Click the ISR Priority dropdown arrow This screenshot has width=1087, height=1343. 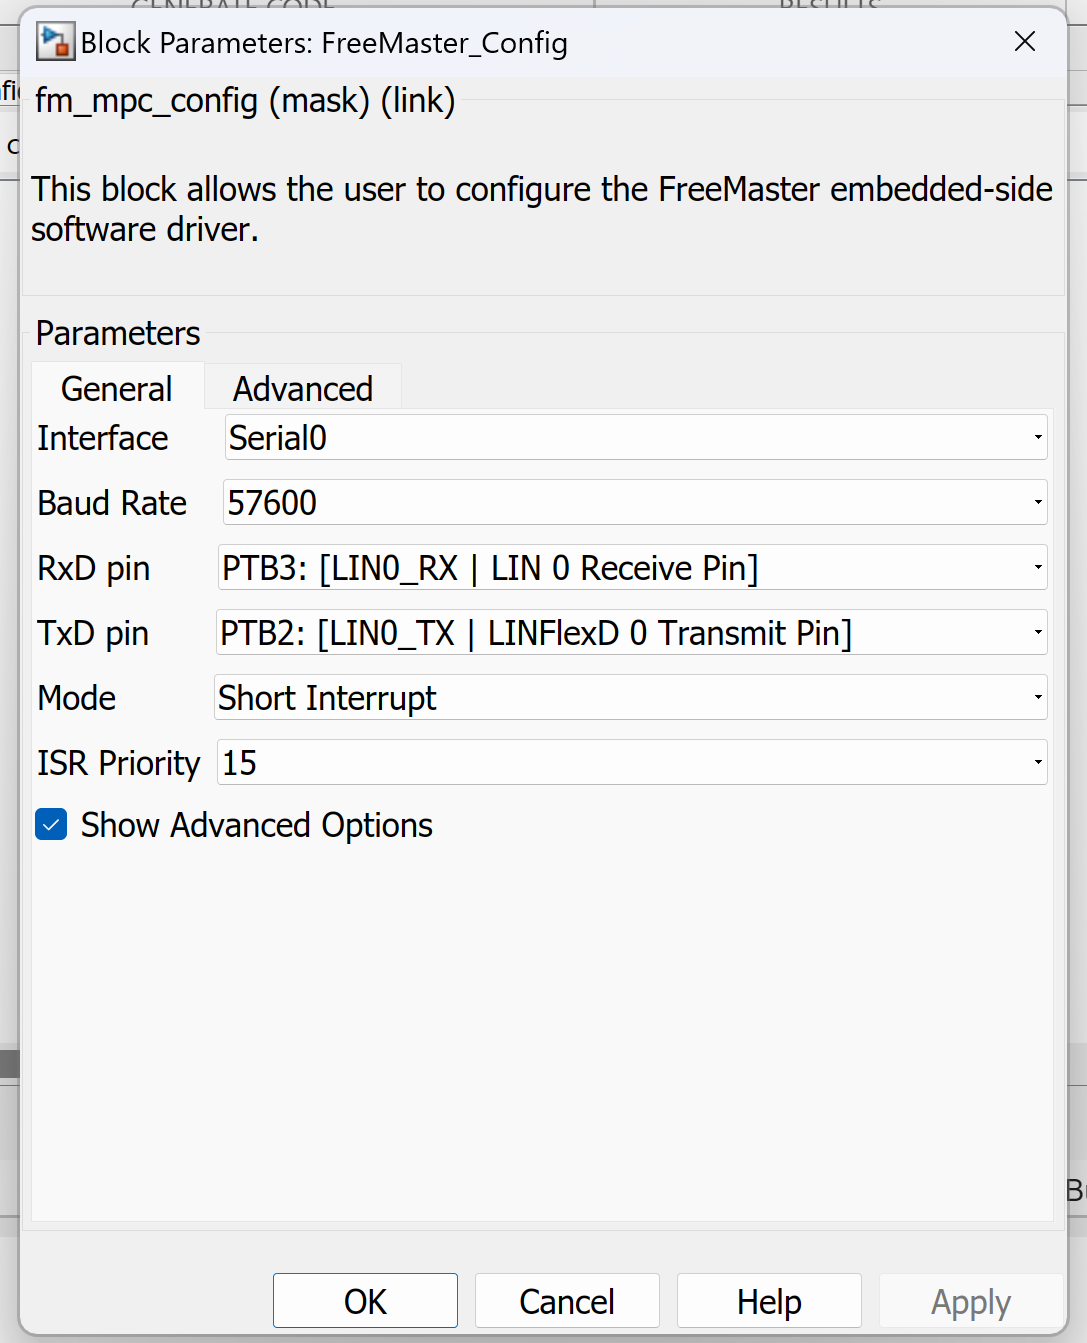pos(1038,763)
